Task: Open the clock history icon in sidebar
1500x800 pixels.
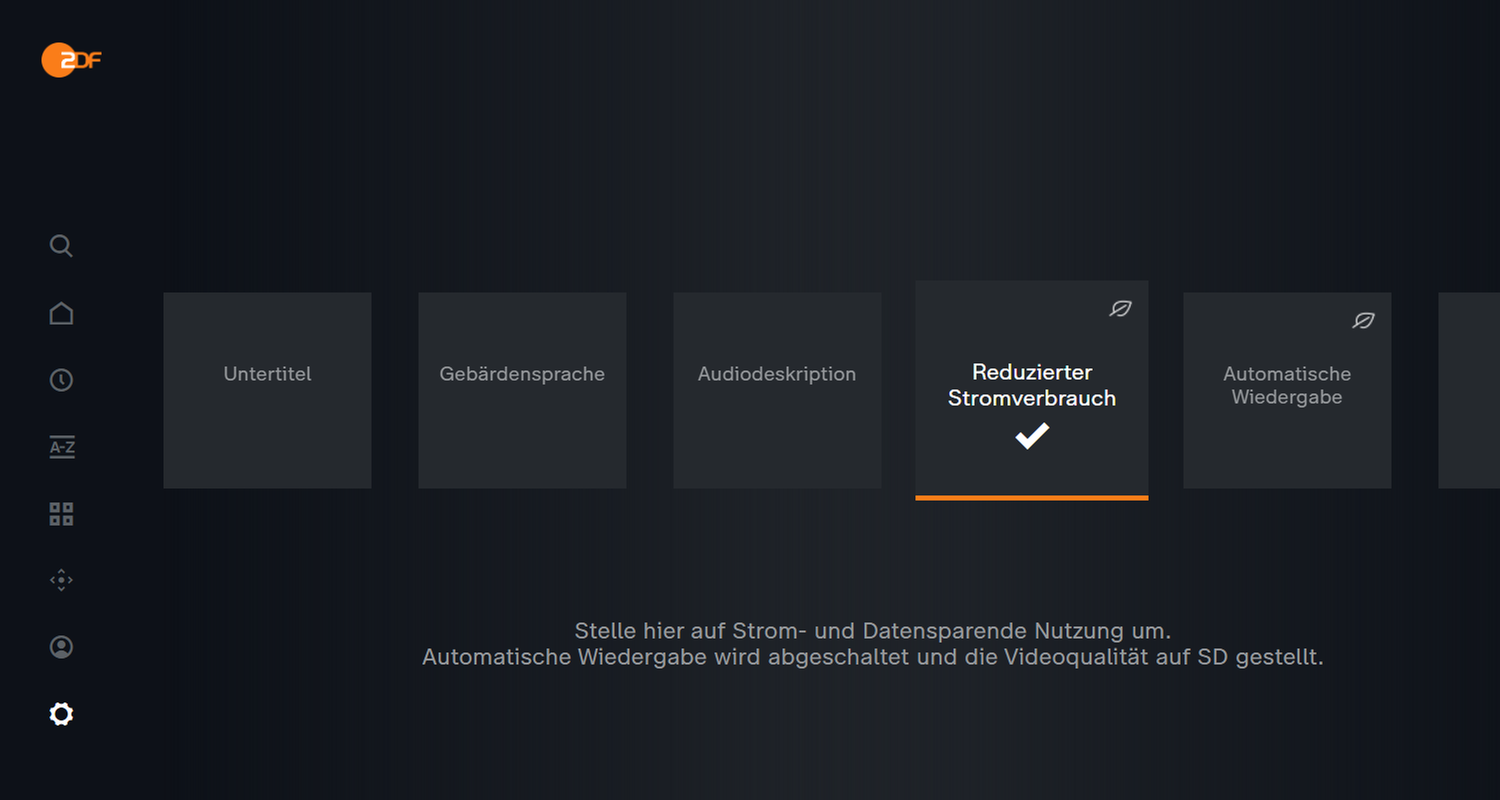Action: coord(61,380)
